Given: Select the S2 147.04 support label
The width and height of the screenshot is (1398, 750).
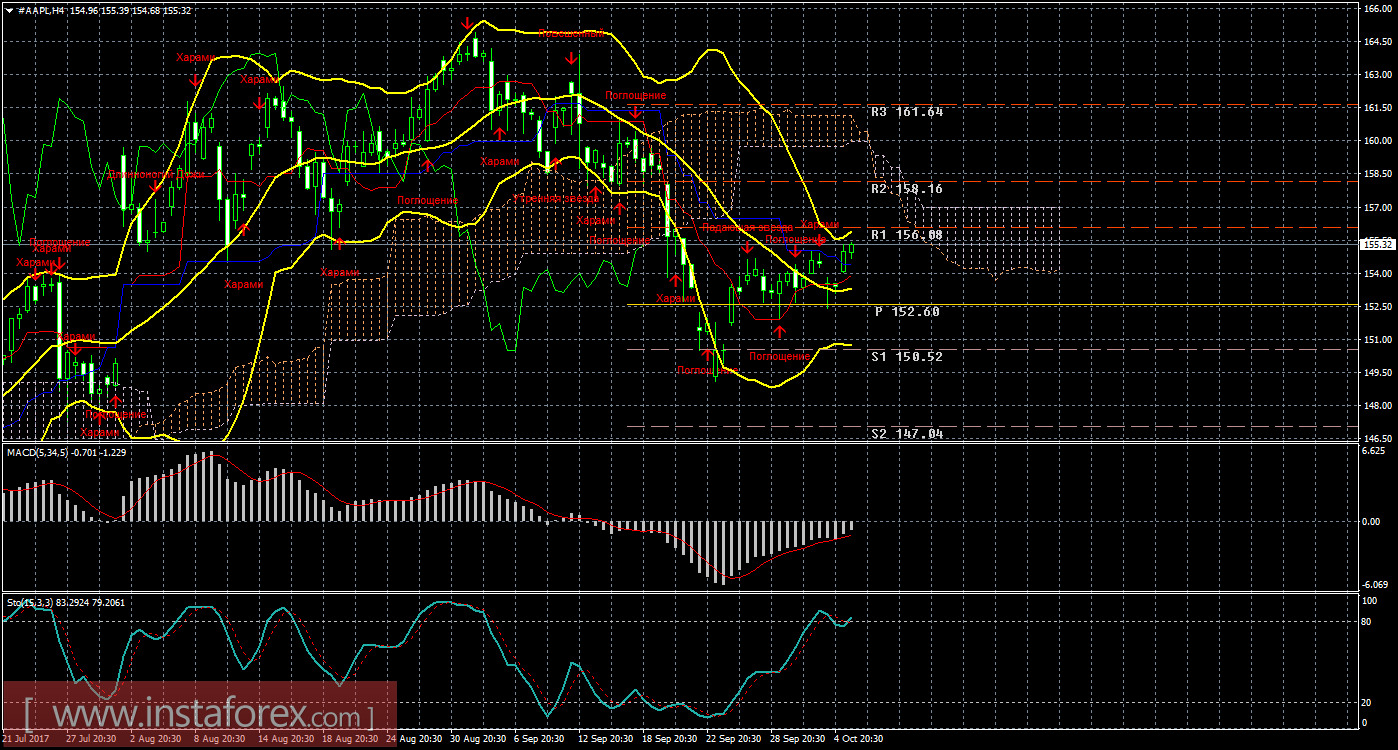Looking at the screenshot, I should 906,434.
